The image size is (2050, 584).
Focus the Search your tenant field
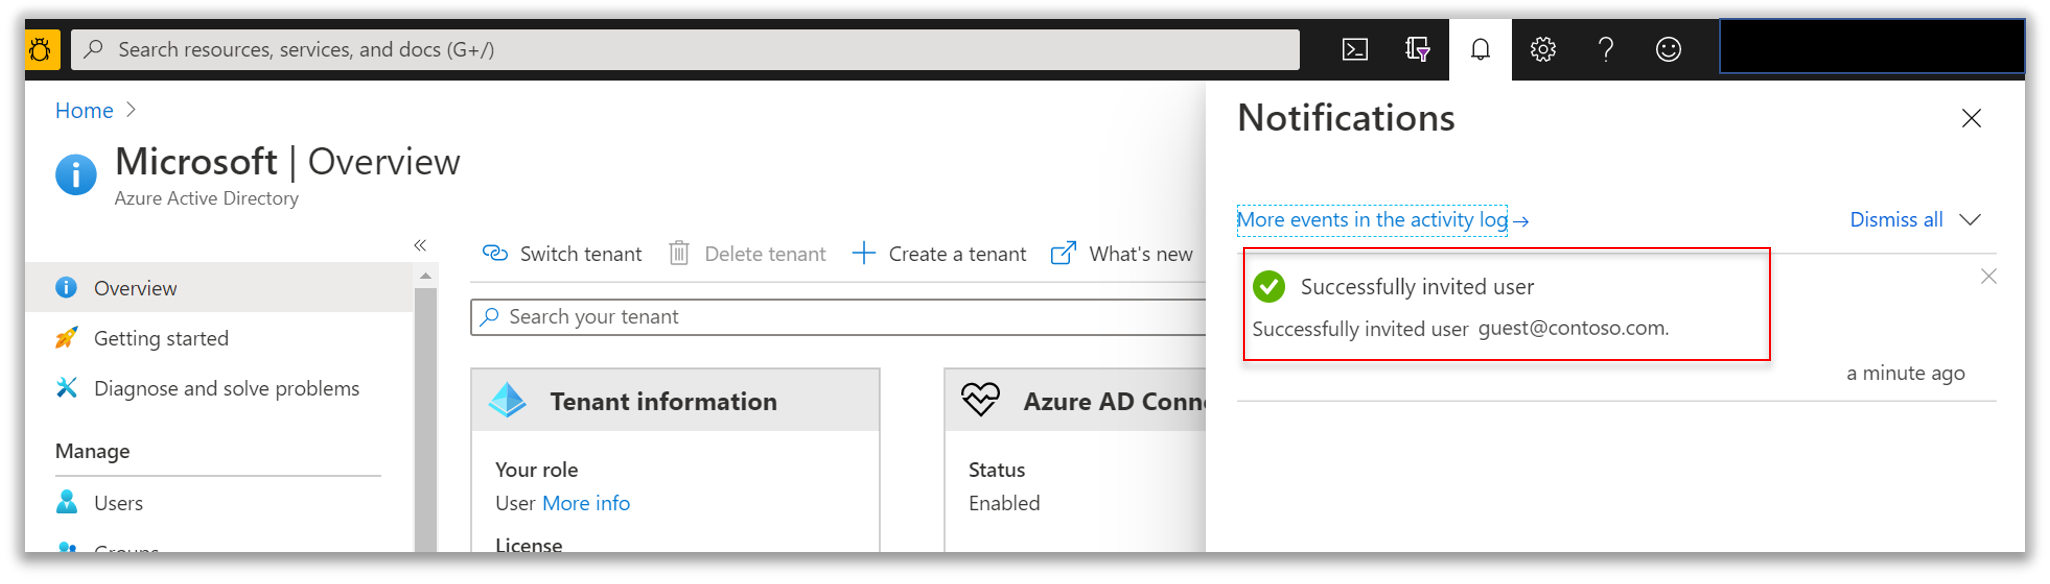[x=838, y=317]
